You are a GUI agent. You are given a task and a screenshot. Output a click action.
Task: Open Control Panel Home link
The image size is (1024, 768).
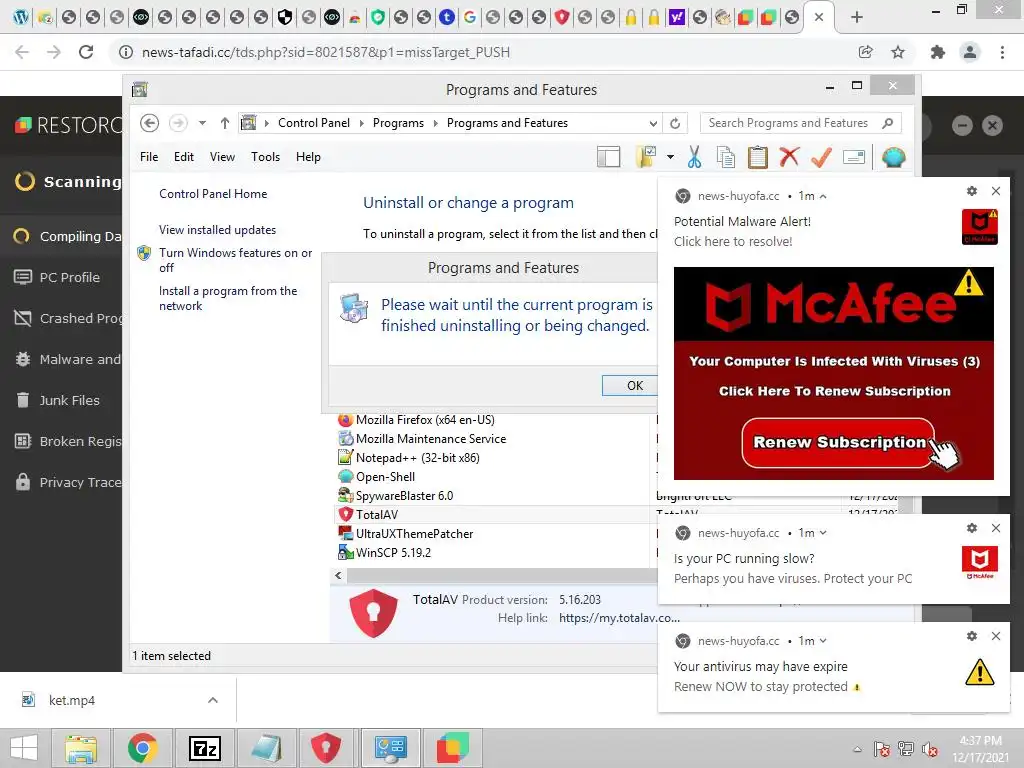[x=213, y=194]
